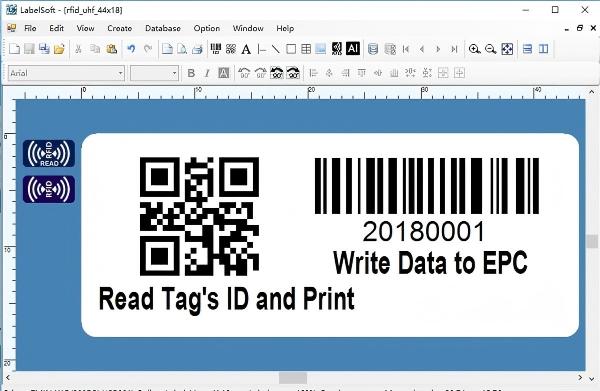Screen dimensions: 600x391
Task: Click the Paste clipboard icon
Action: click(111, 49)
